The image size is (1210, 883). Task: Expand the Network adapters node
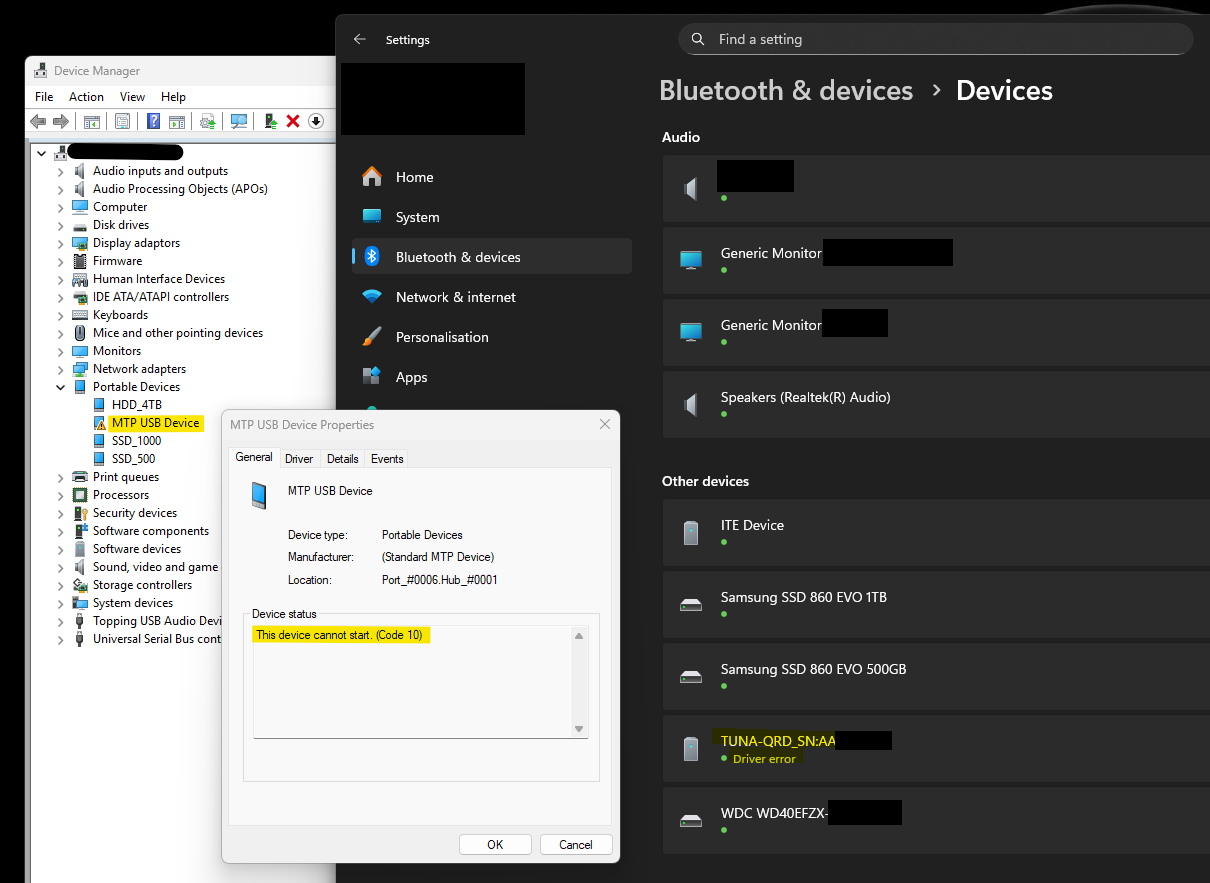pyautogui.click(x=61, y=369)
